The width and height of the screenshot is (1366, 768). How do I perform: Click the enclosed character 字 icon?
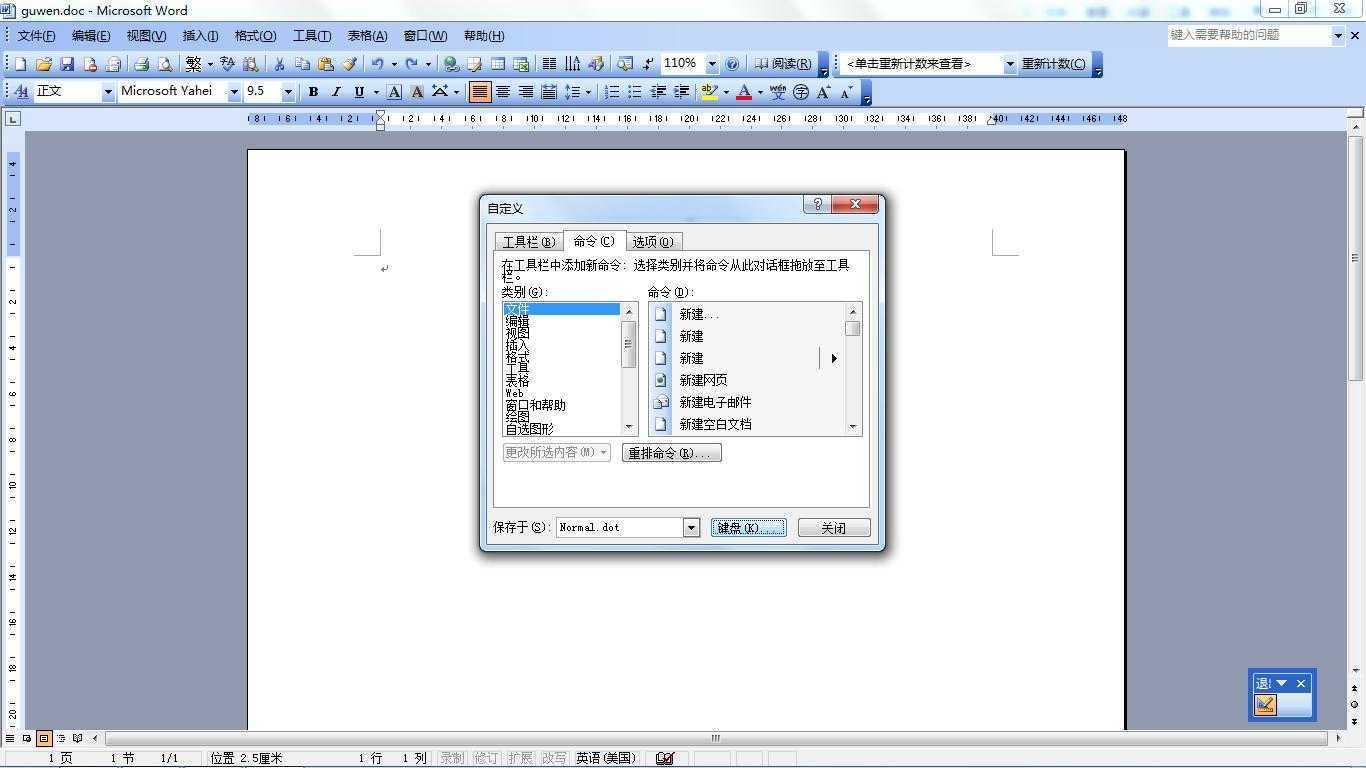801,92
